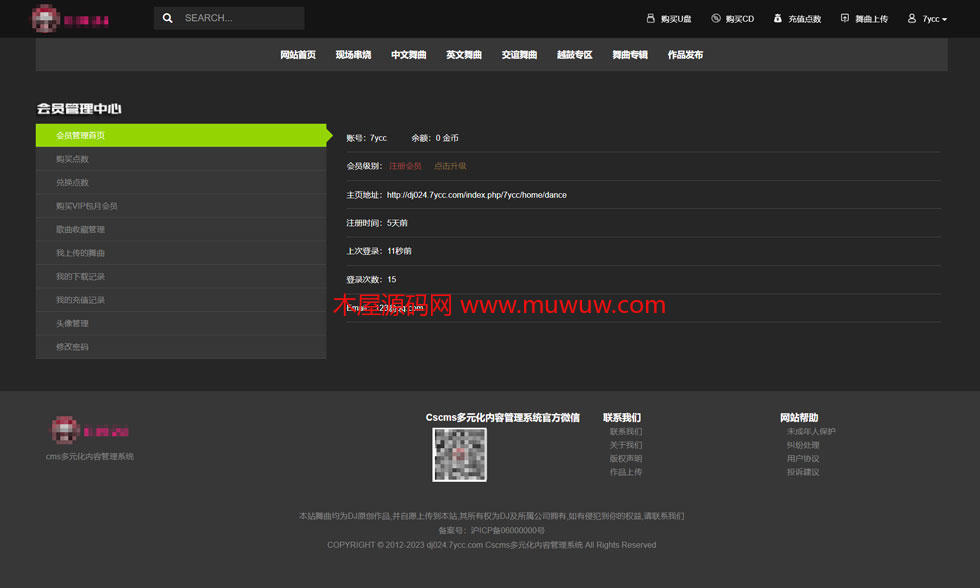Open 网站首页 in the navigation bar
980x588 pixels.
pos(298,55)
